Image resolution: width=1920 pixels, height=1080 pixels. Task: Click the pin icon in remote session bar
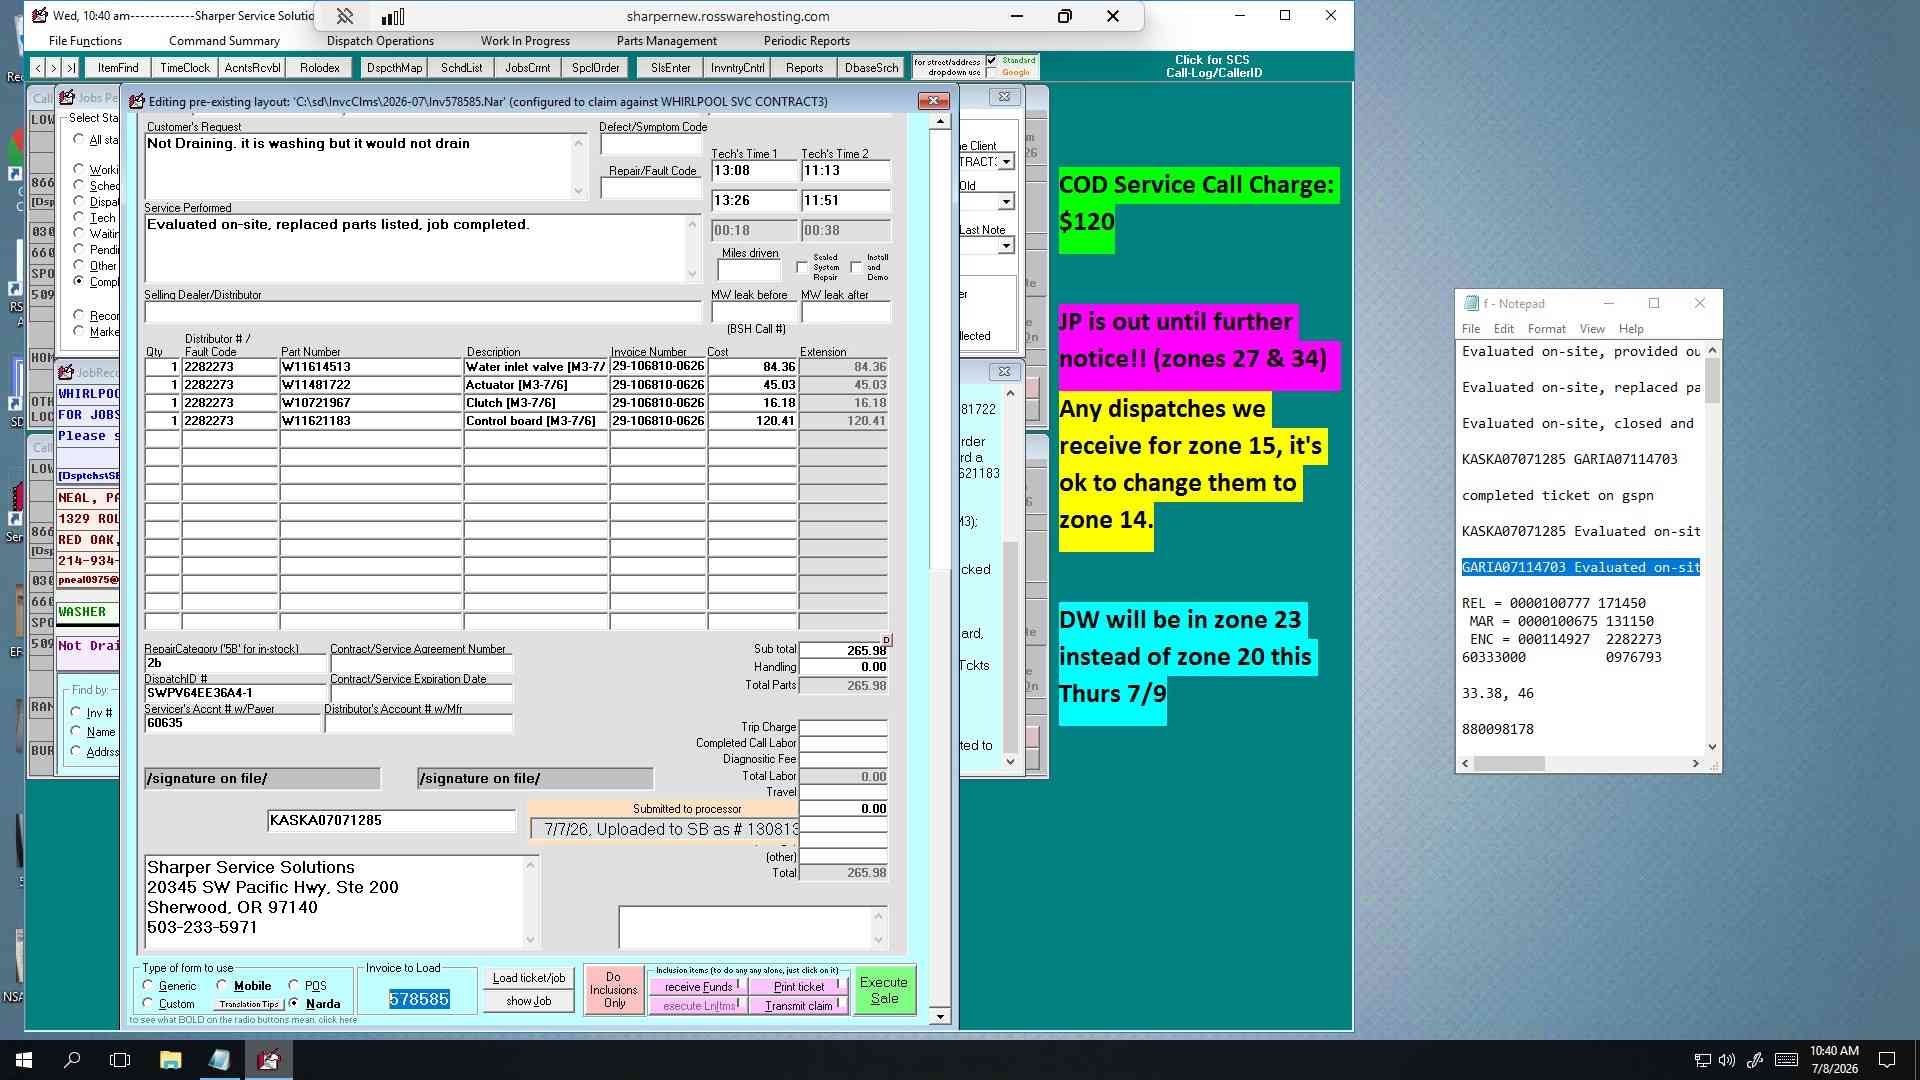pyautogui.click(x=344, y=16)
